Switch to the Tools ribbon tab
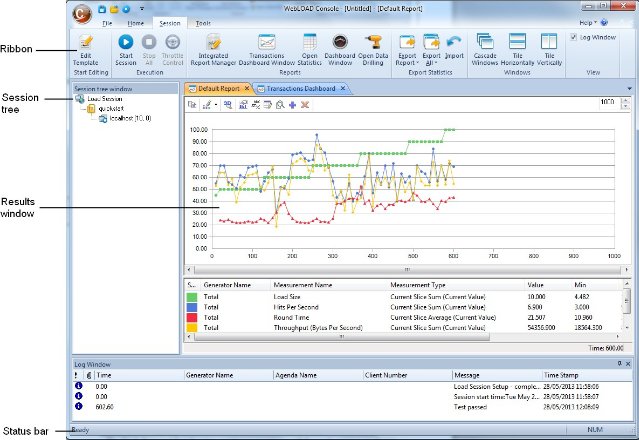Viewport: 639px width, 440px height. 203,21
